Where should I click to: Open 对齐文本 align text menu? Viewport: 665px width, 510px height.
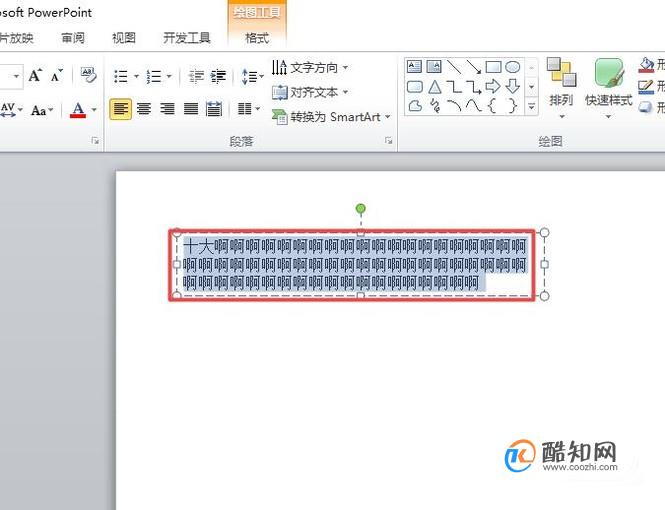(x=310, y=92)
